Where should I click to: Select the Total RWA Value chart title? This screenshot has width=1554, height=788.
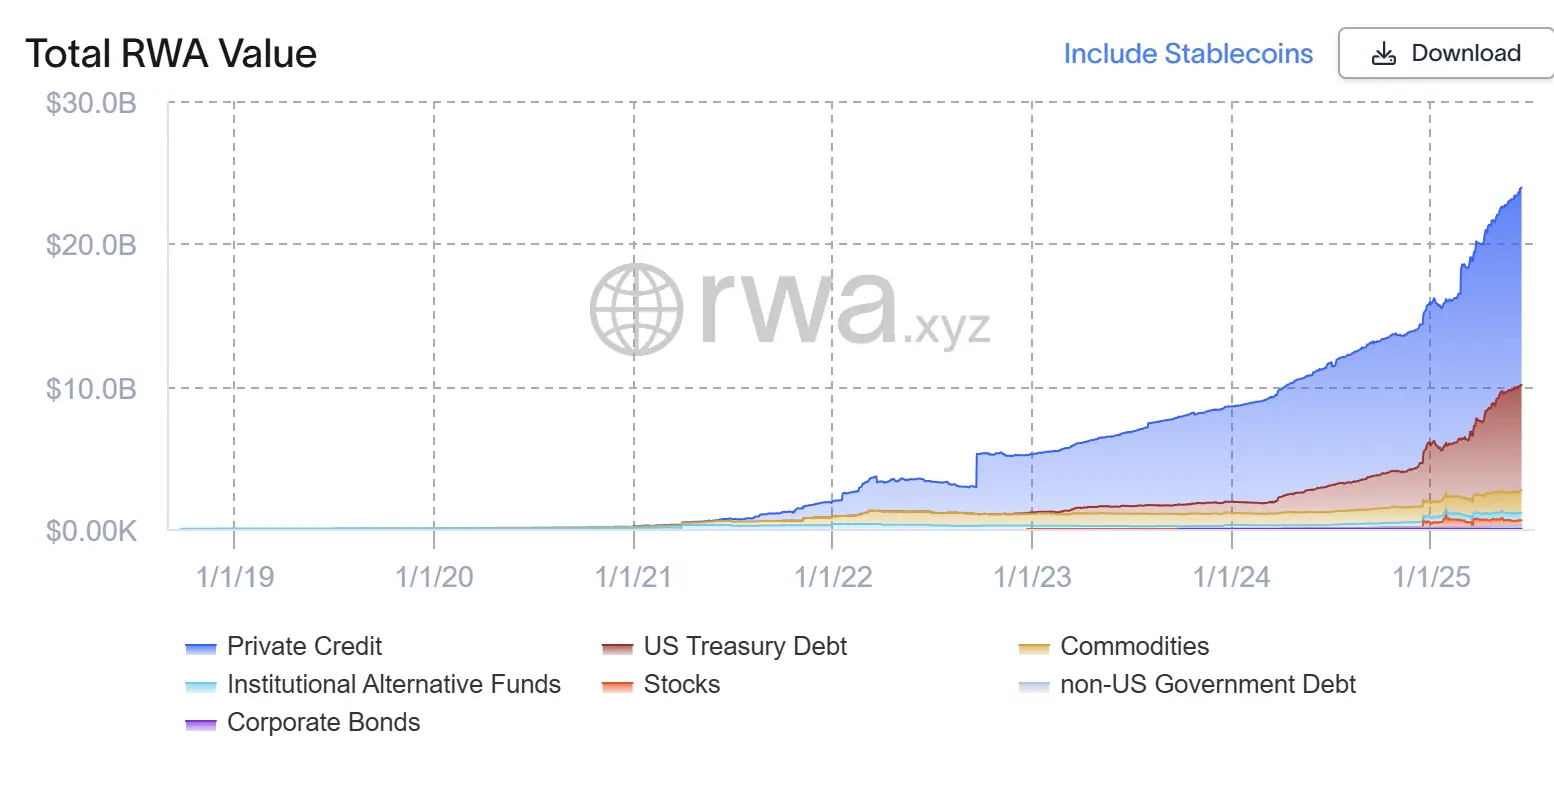coord(171,53)
